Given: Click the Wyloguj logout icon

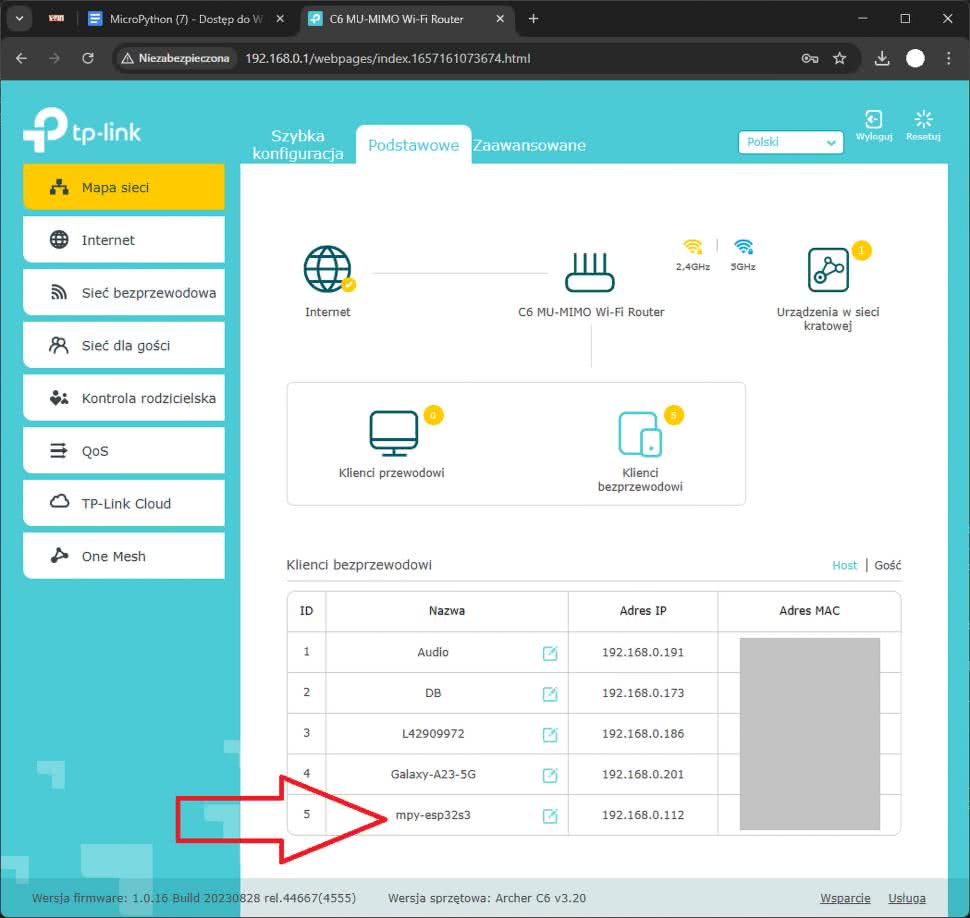Looking at the screenshot, I should pyautogui.click(x=873, y=121).
